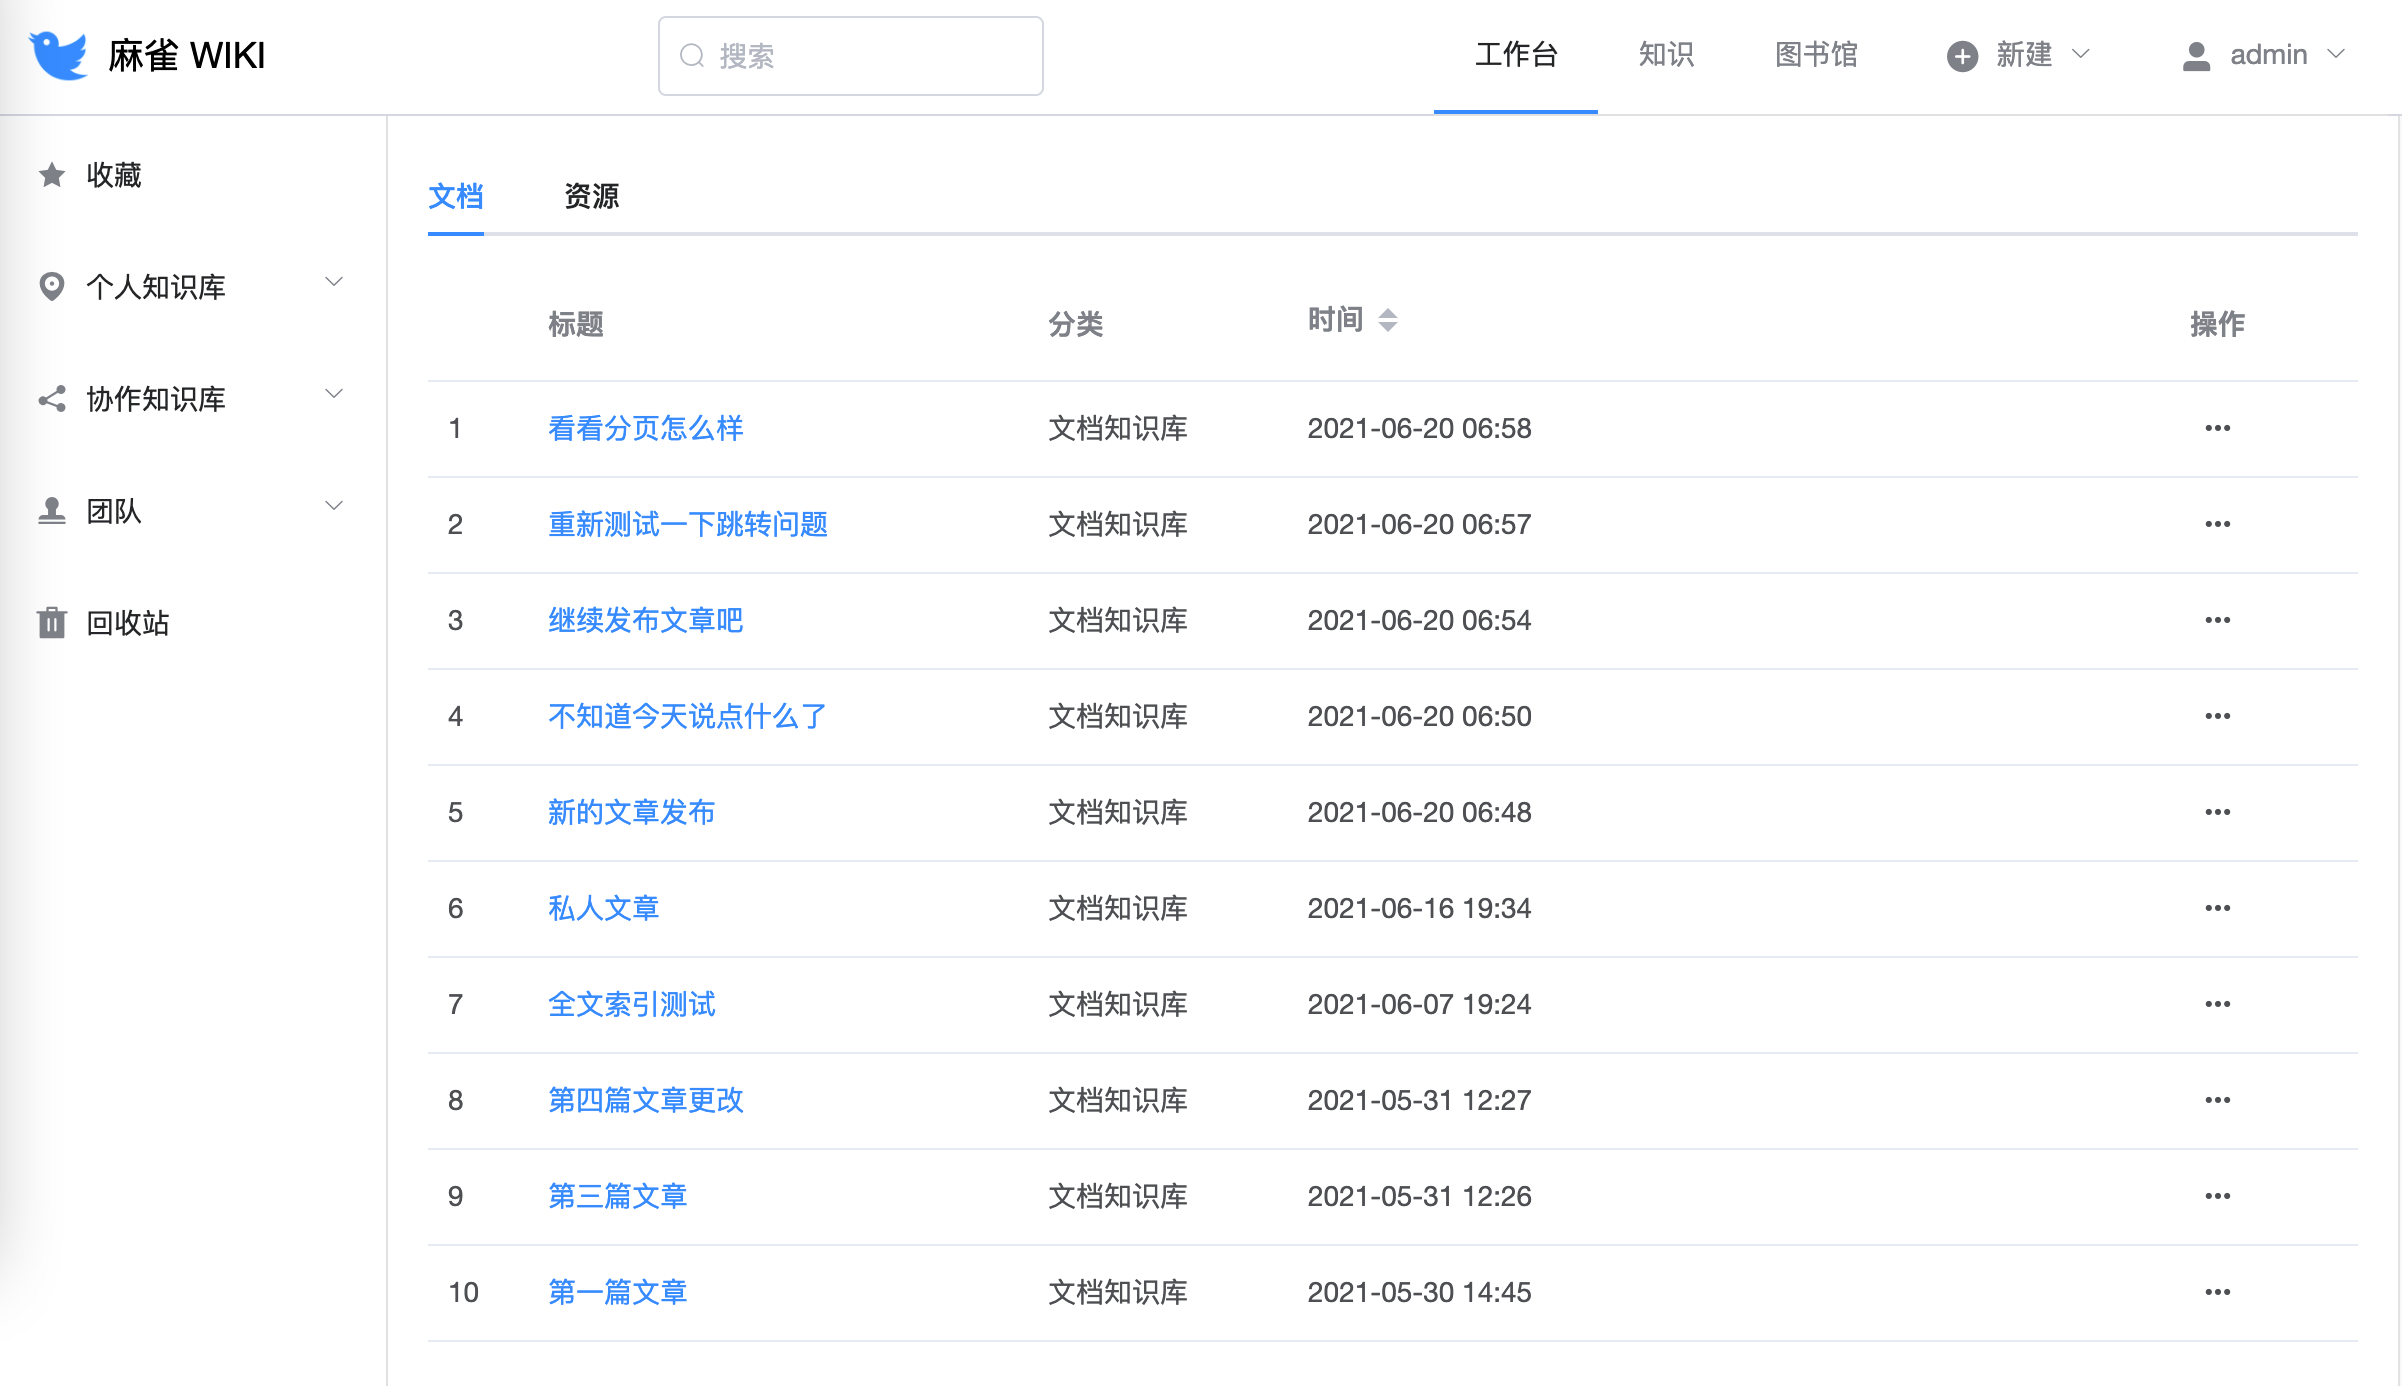Go to 图书馆 in top navigation
2402x1386 pixels.
tap(1816, 54)
